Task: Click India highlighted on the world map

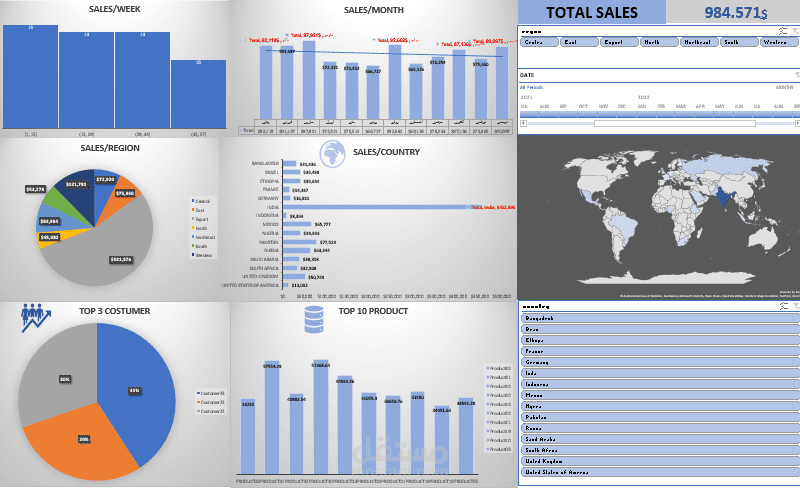Action: pos(722,199)
